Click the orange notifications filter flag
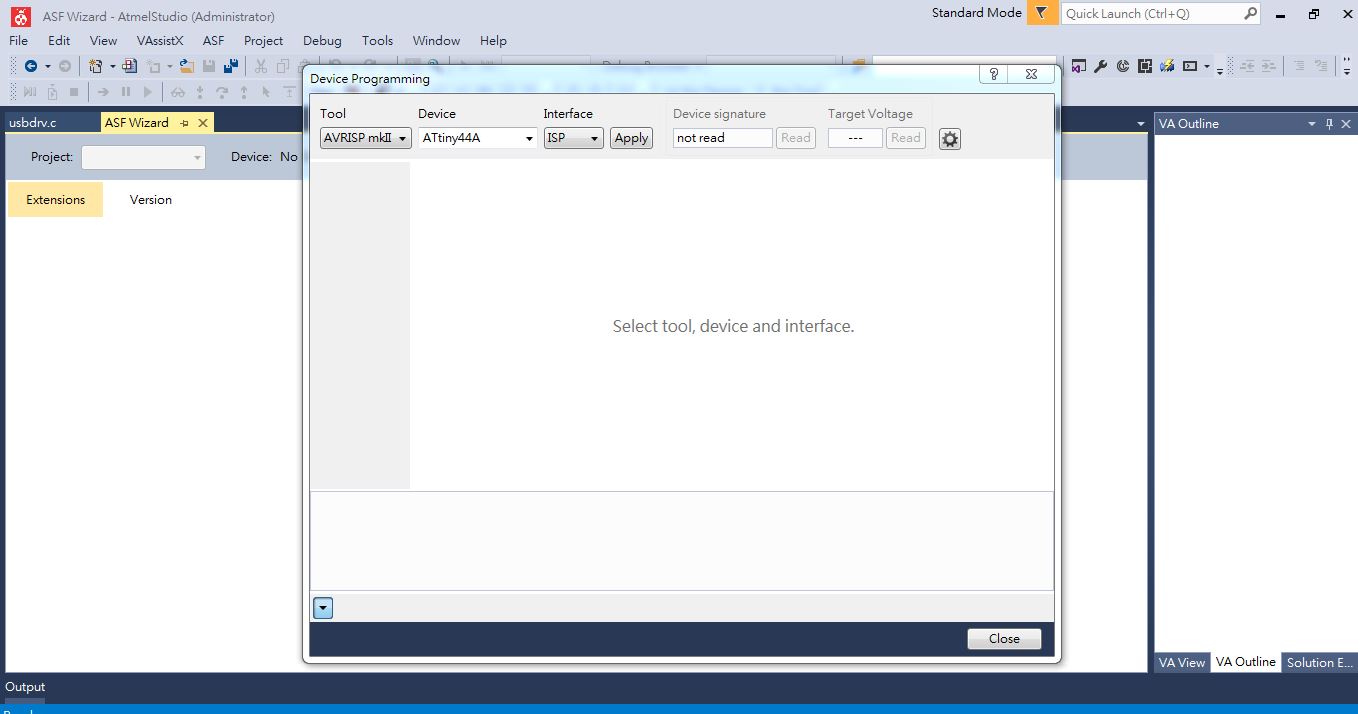Image resolution: width=1358 pixels, height=714 pixels. (x=1042, y=13)
